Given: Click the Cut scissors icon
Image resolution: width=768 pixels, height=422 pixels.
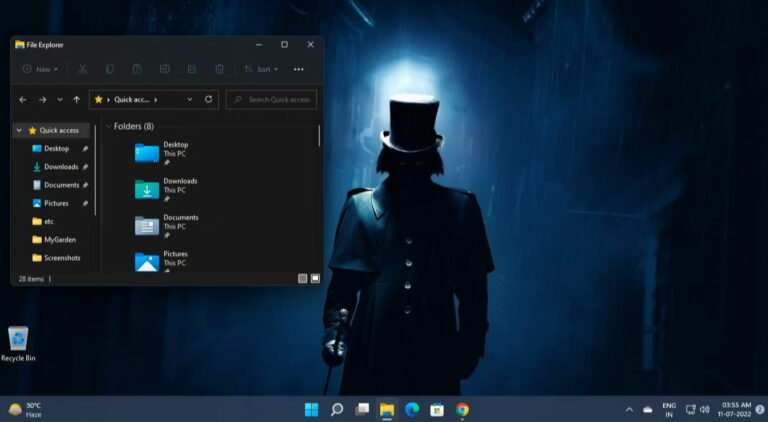Looking at the screenshot, I should [x=83, y=70].
